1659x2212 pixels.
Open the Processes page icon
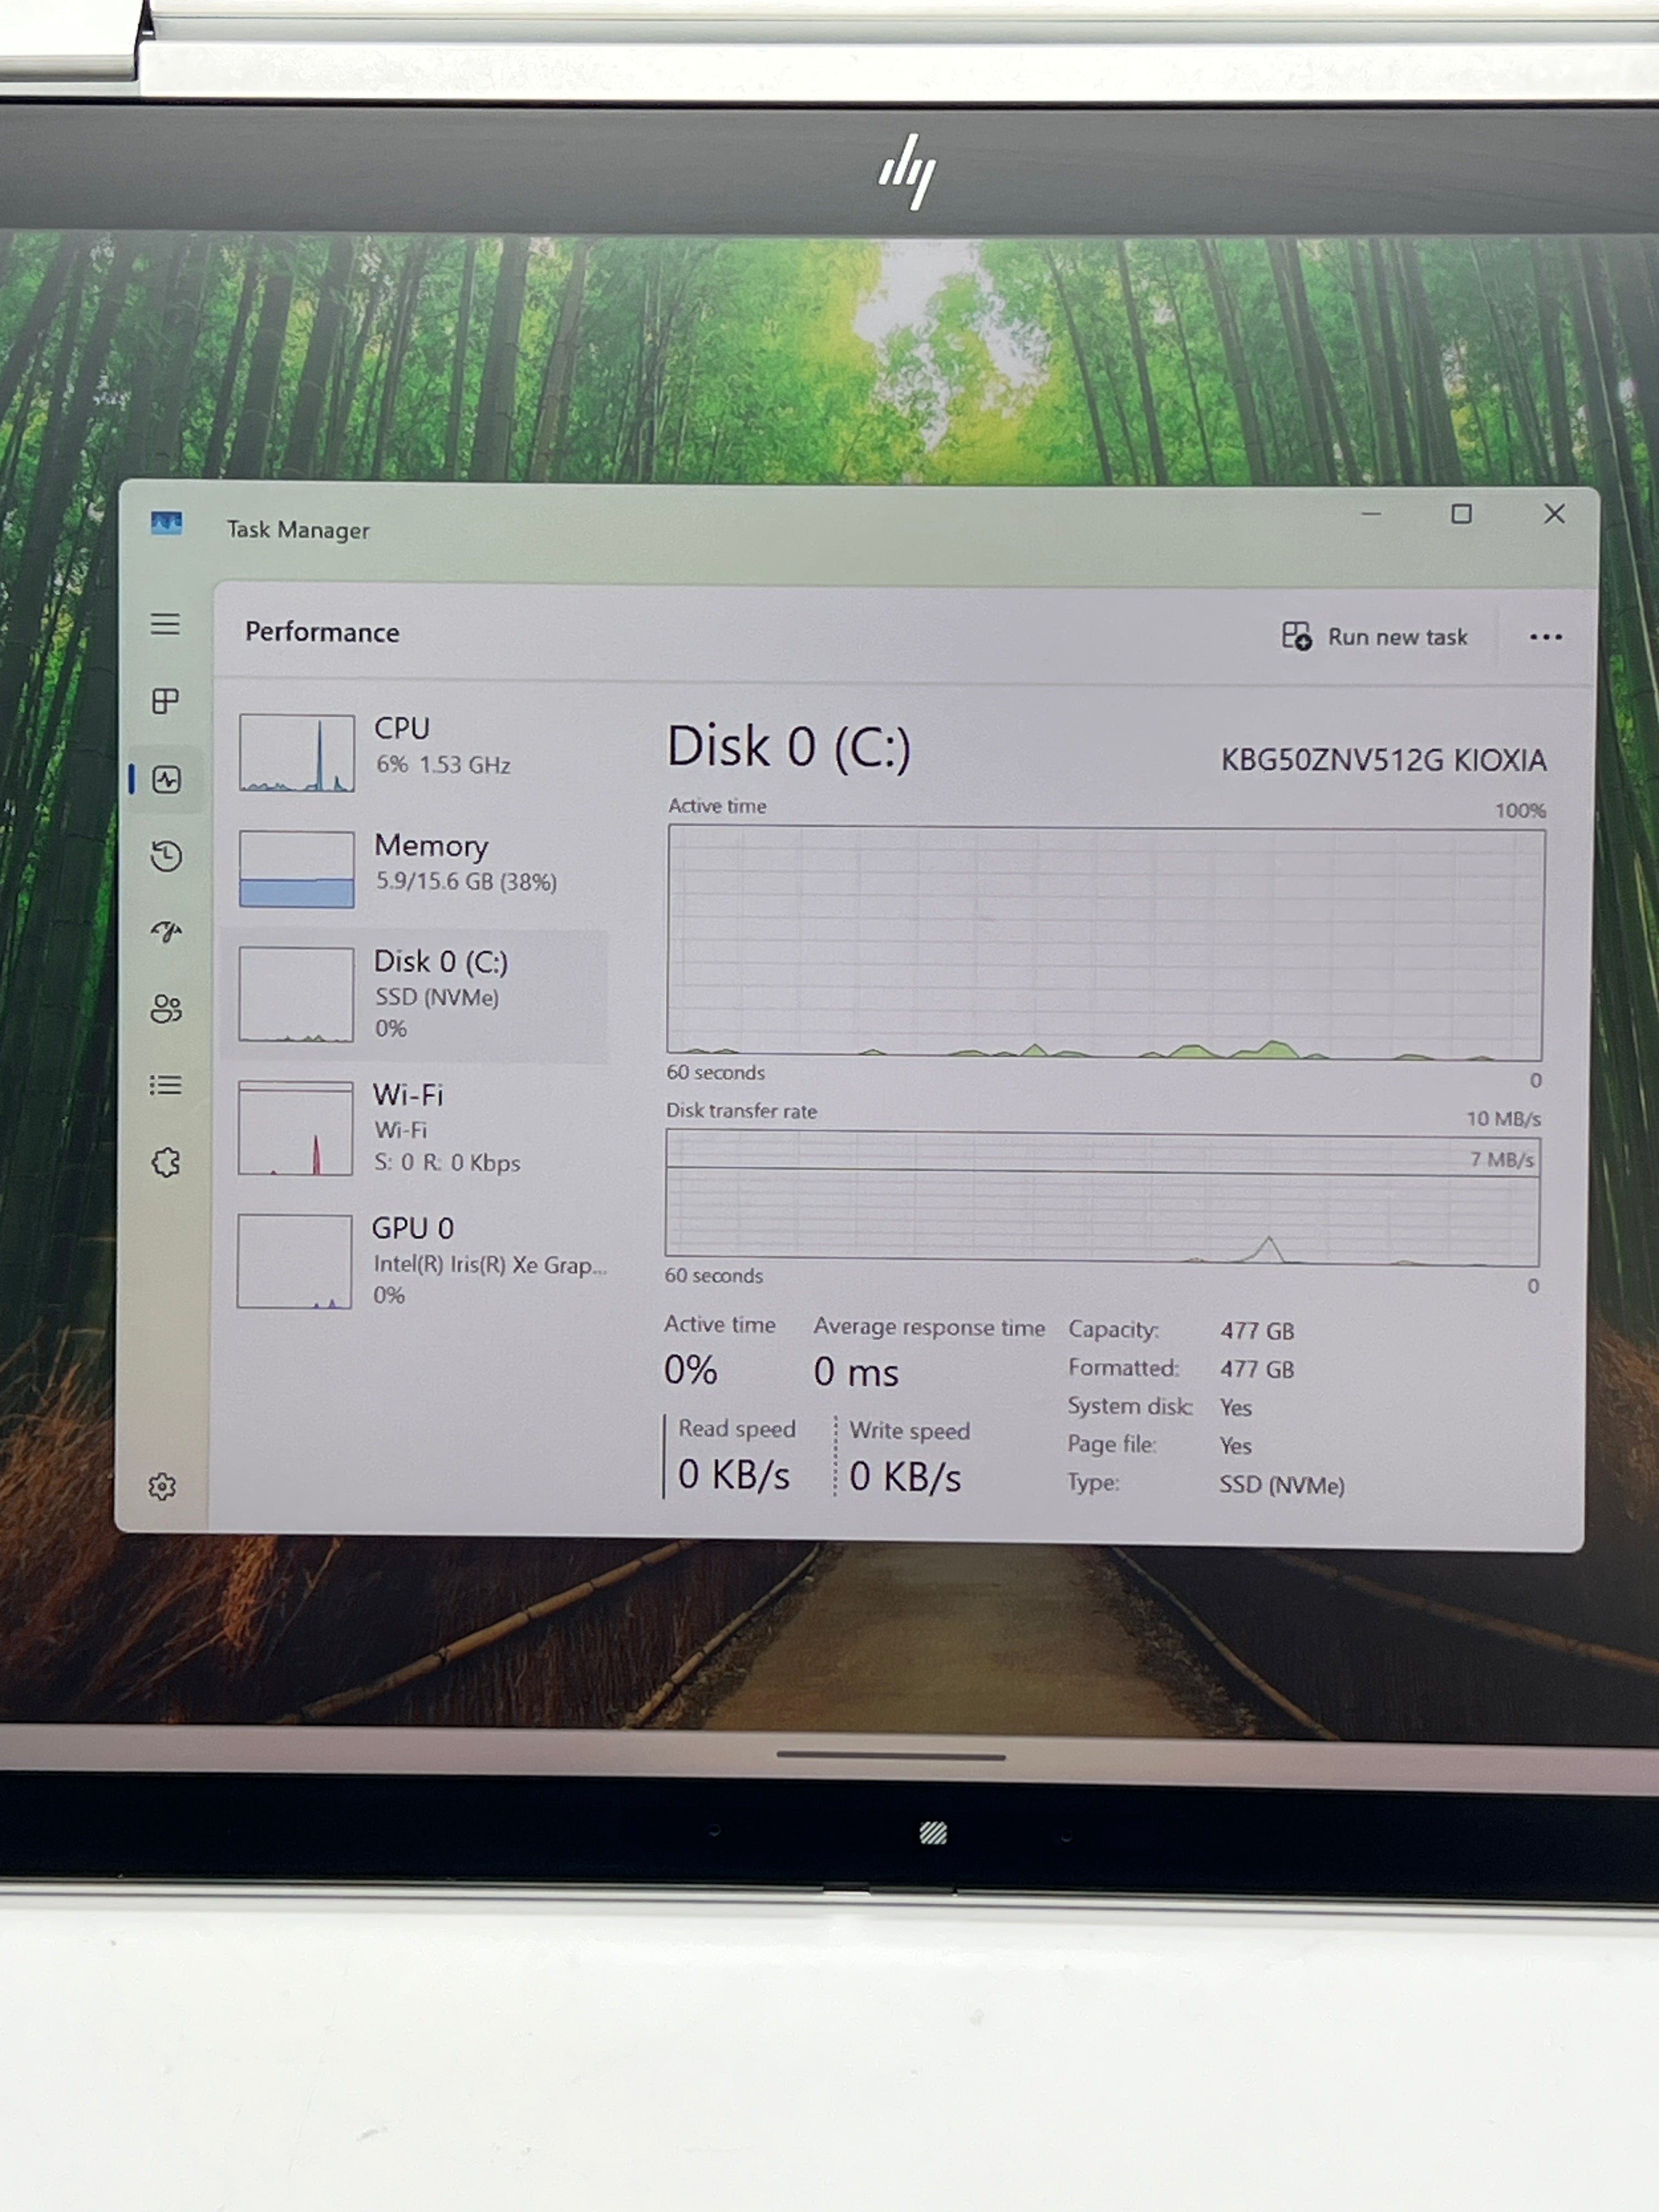pyautogui.click(x=166, y=701)
